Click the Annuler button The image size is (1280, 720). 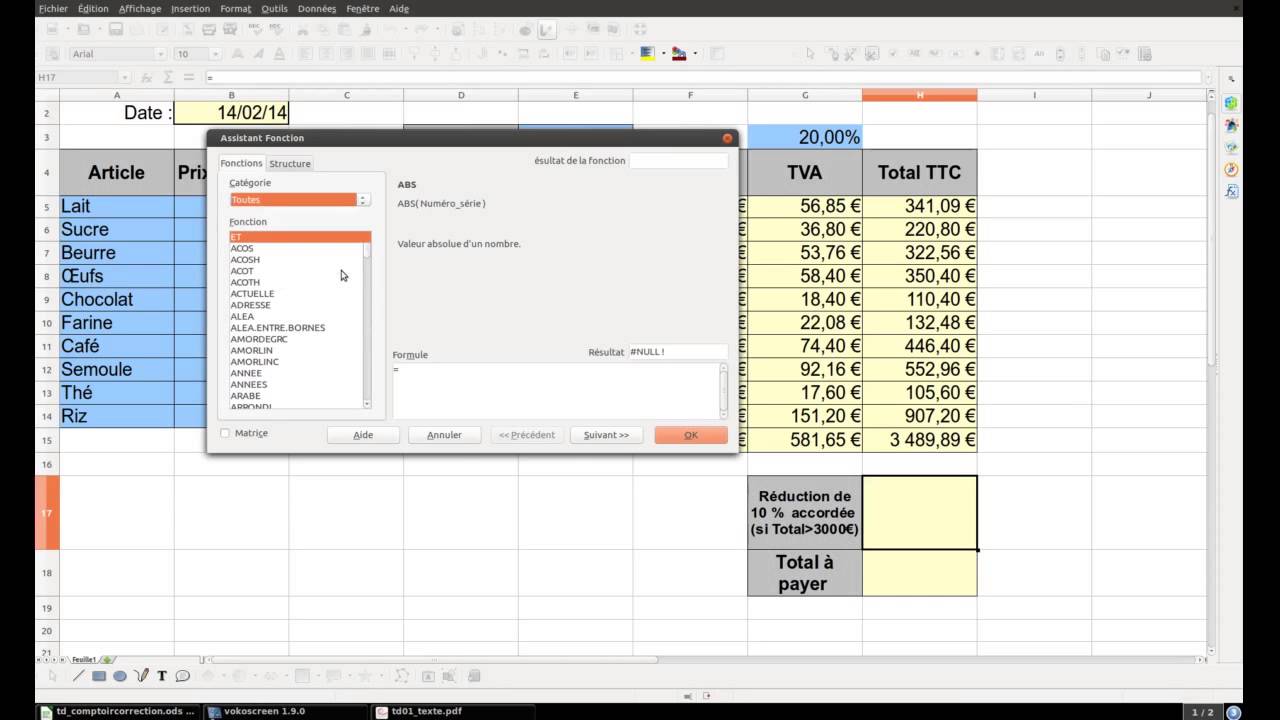pyautogui.click(x=444, y=435)
